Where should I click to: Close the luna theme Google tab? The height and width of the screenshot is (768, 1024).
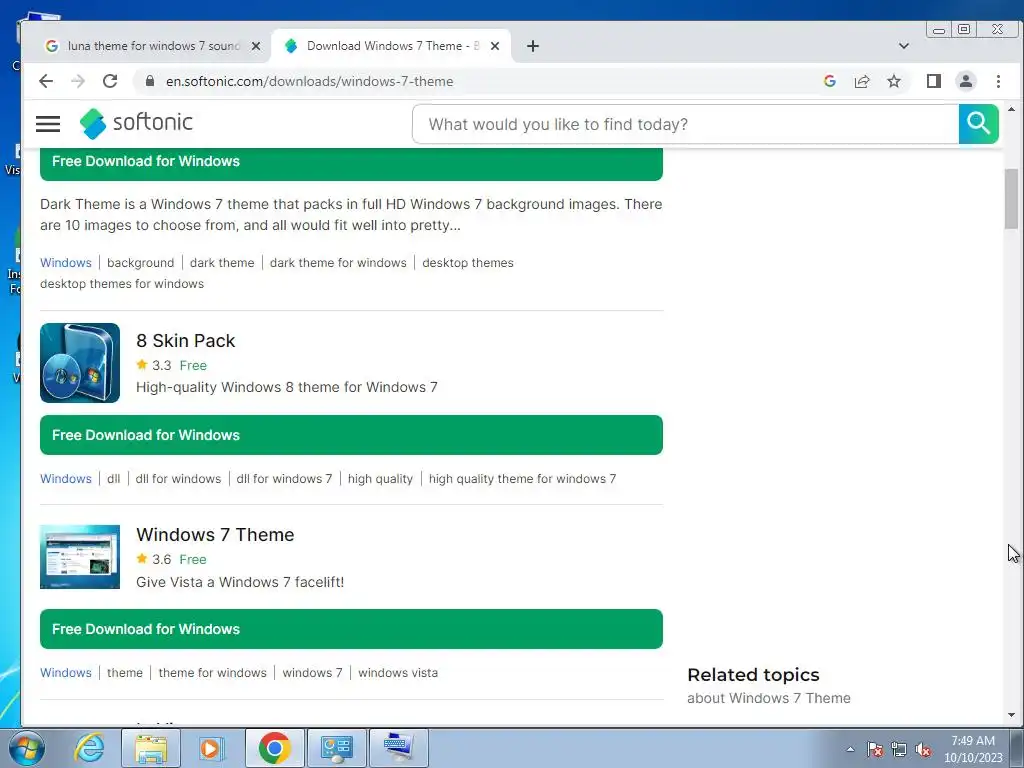(256, 46)
